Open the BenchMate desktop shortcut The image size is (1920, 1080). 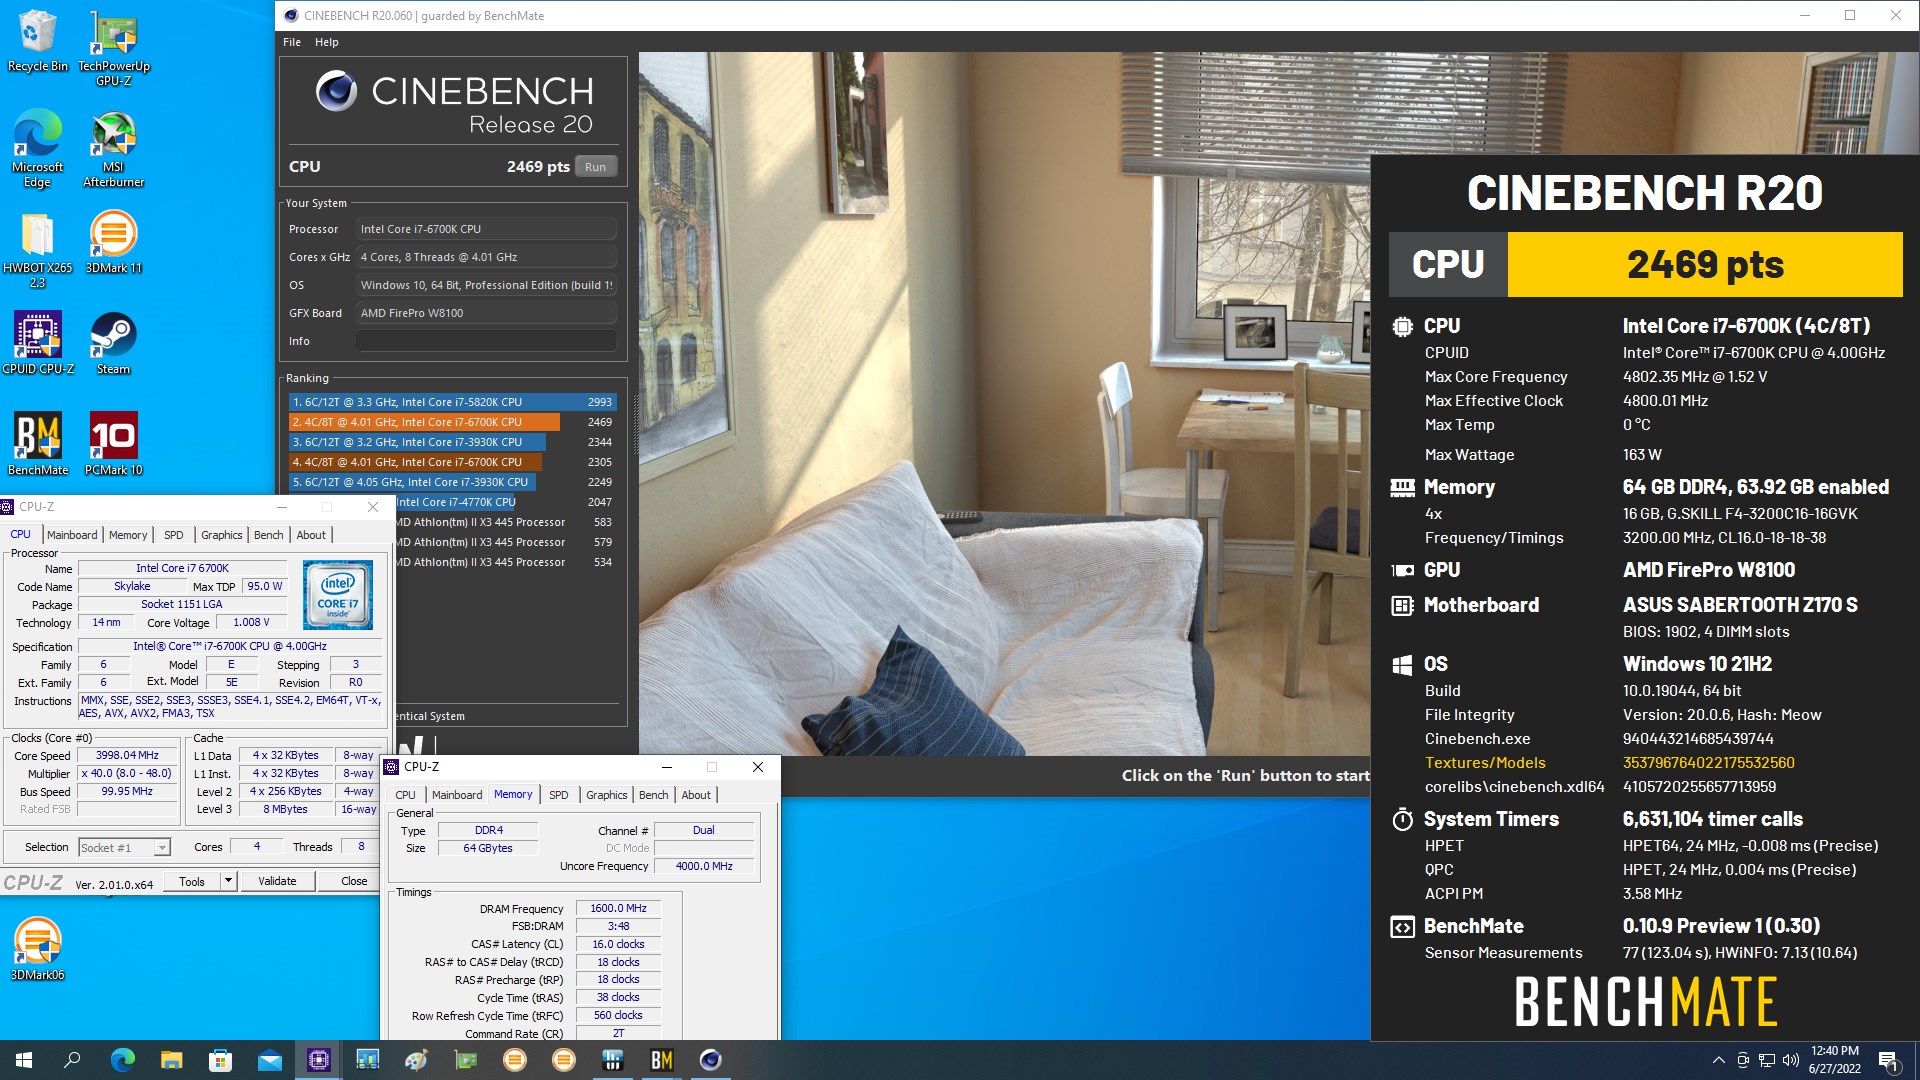37,443
